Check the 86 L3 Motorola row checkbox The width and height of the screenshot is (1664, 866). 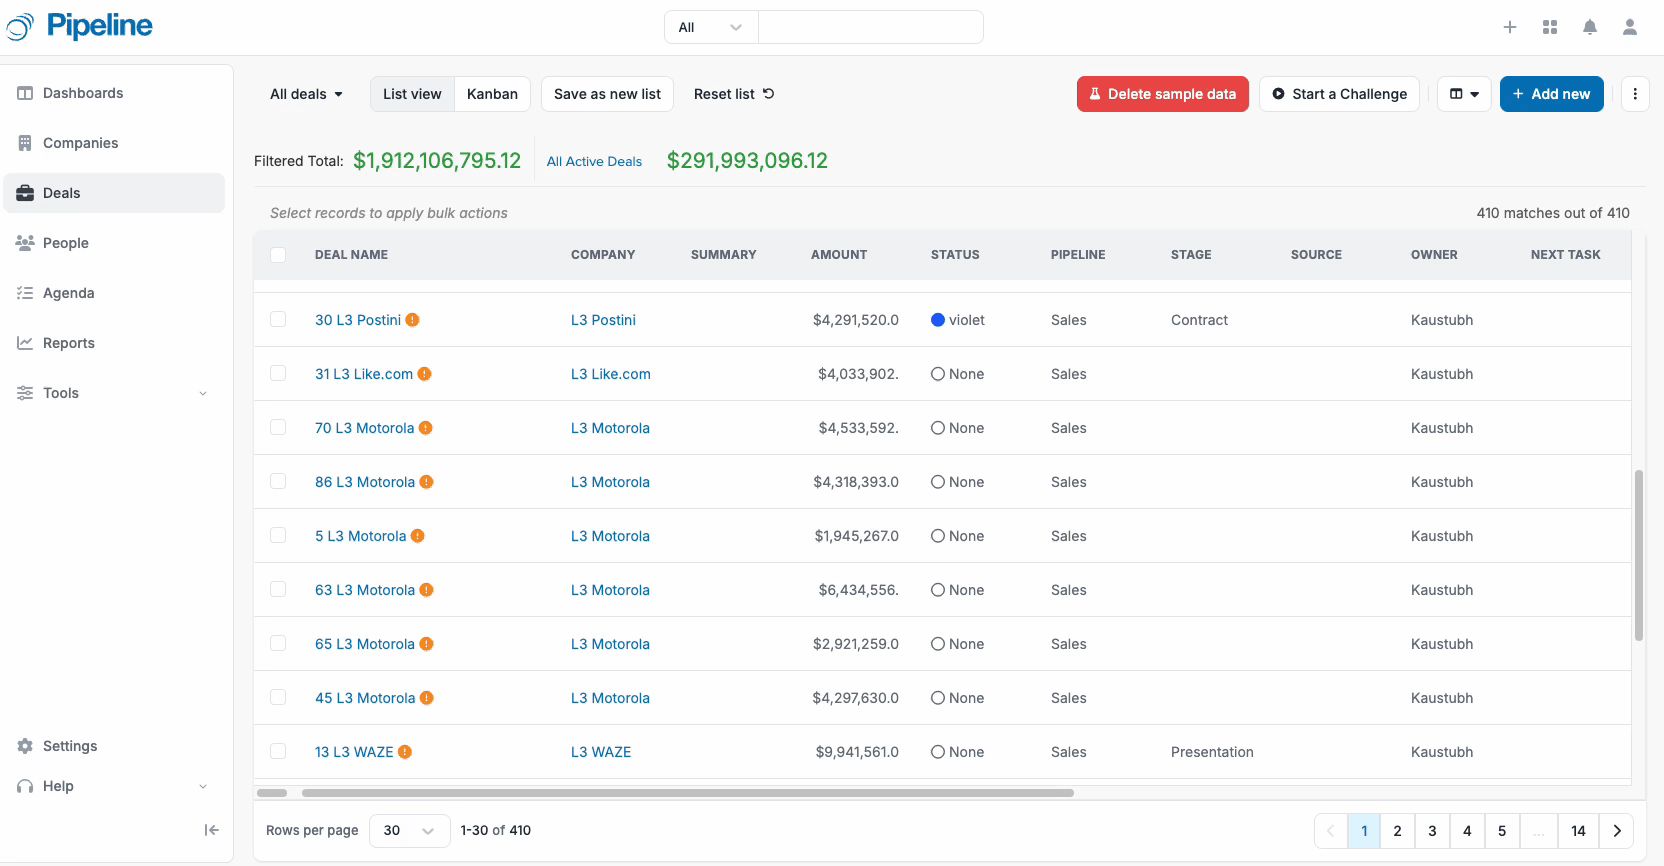click(278, 481)
